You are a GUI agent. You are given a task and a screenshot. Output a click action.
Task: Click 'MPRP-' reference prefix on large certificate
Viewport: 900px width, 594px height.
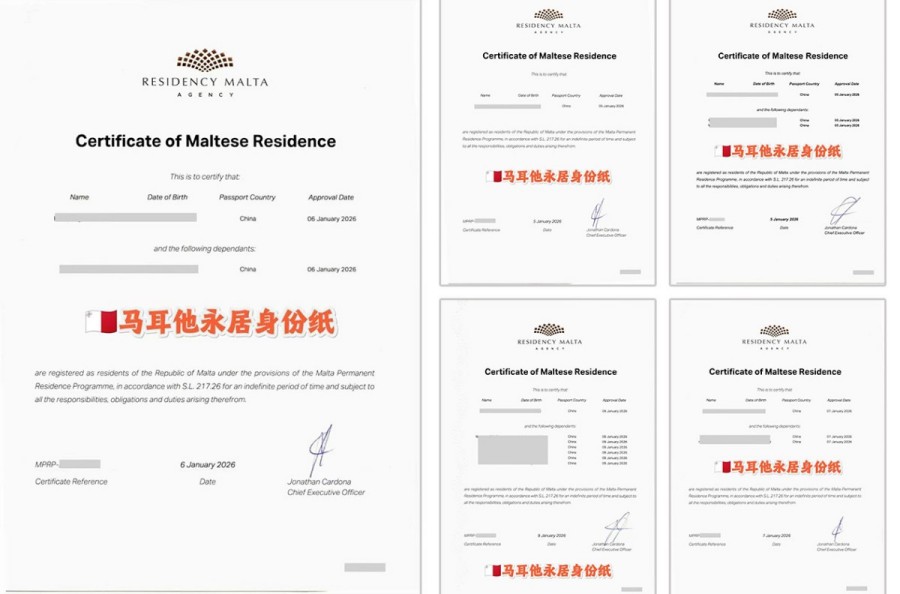tap(46, 464)
